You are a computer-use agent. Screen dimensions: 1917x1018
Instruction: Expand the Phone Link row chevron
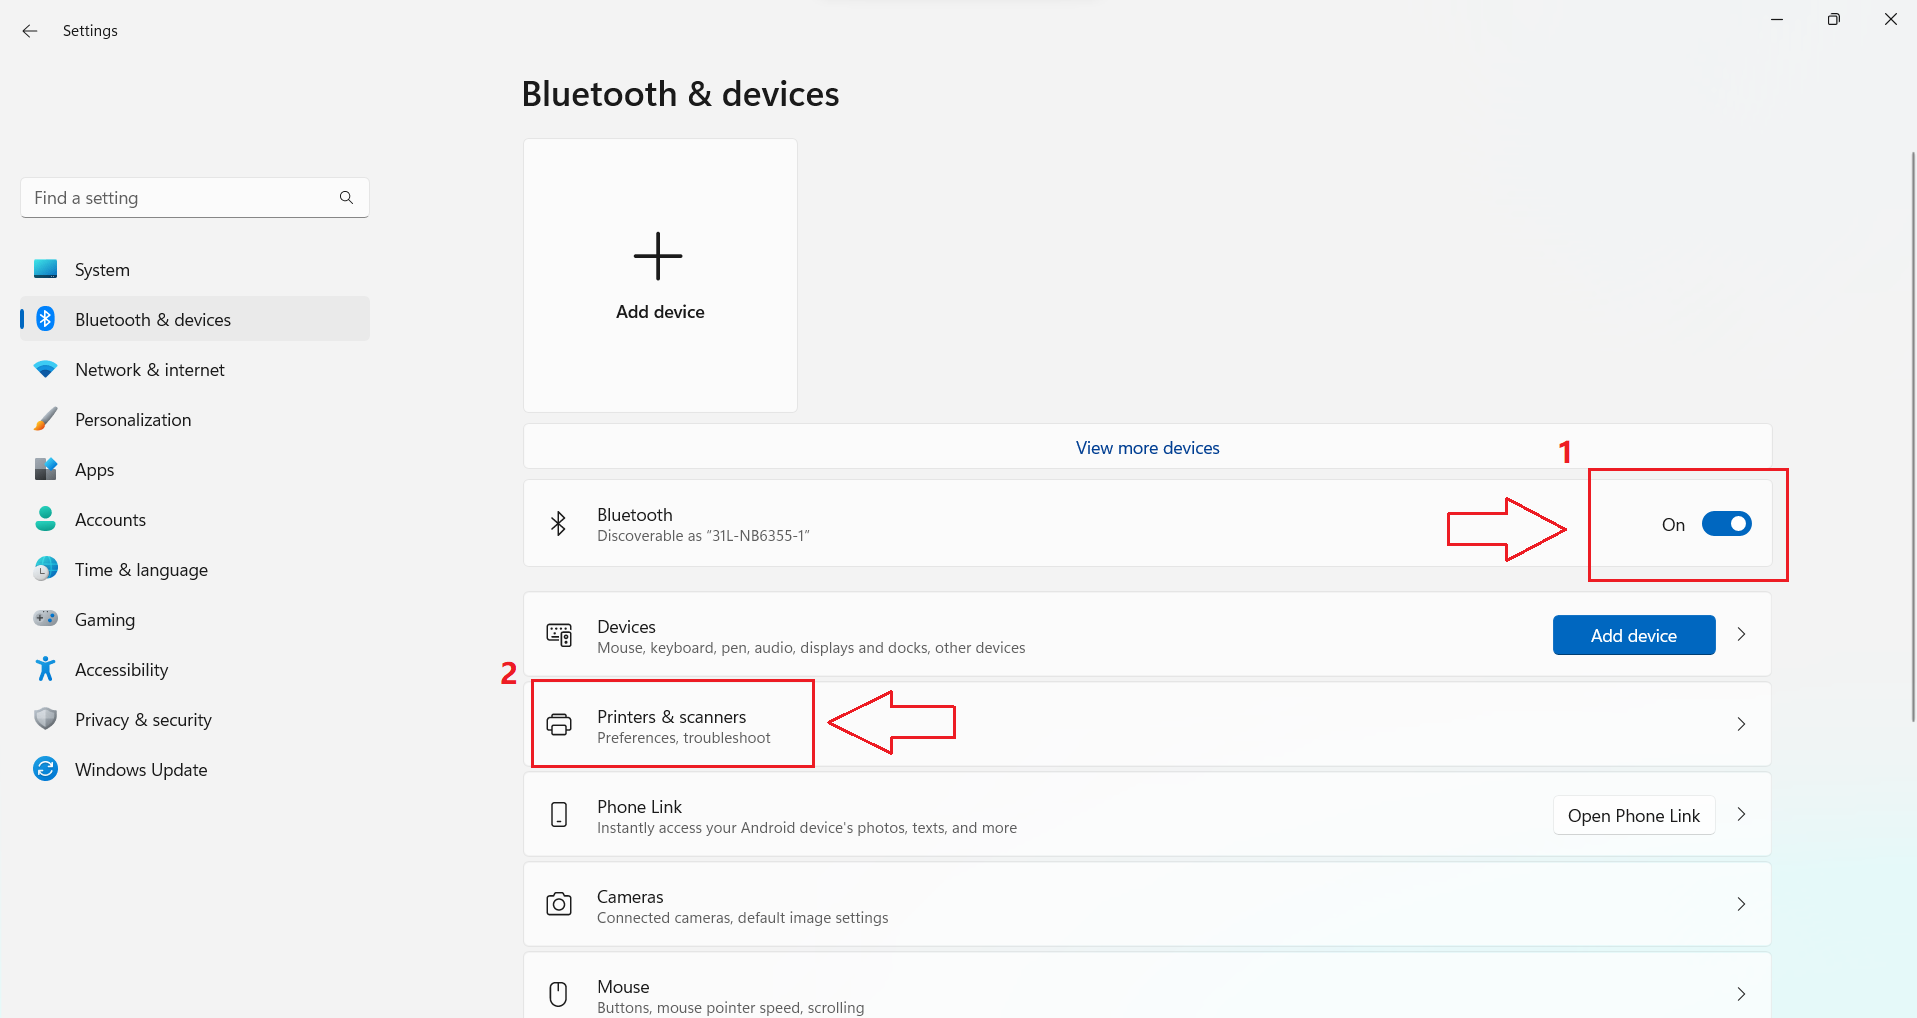(x=1741, y=815)
